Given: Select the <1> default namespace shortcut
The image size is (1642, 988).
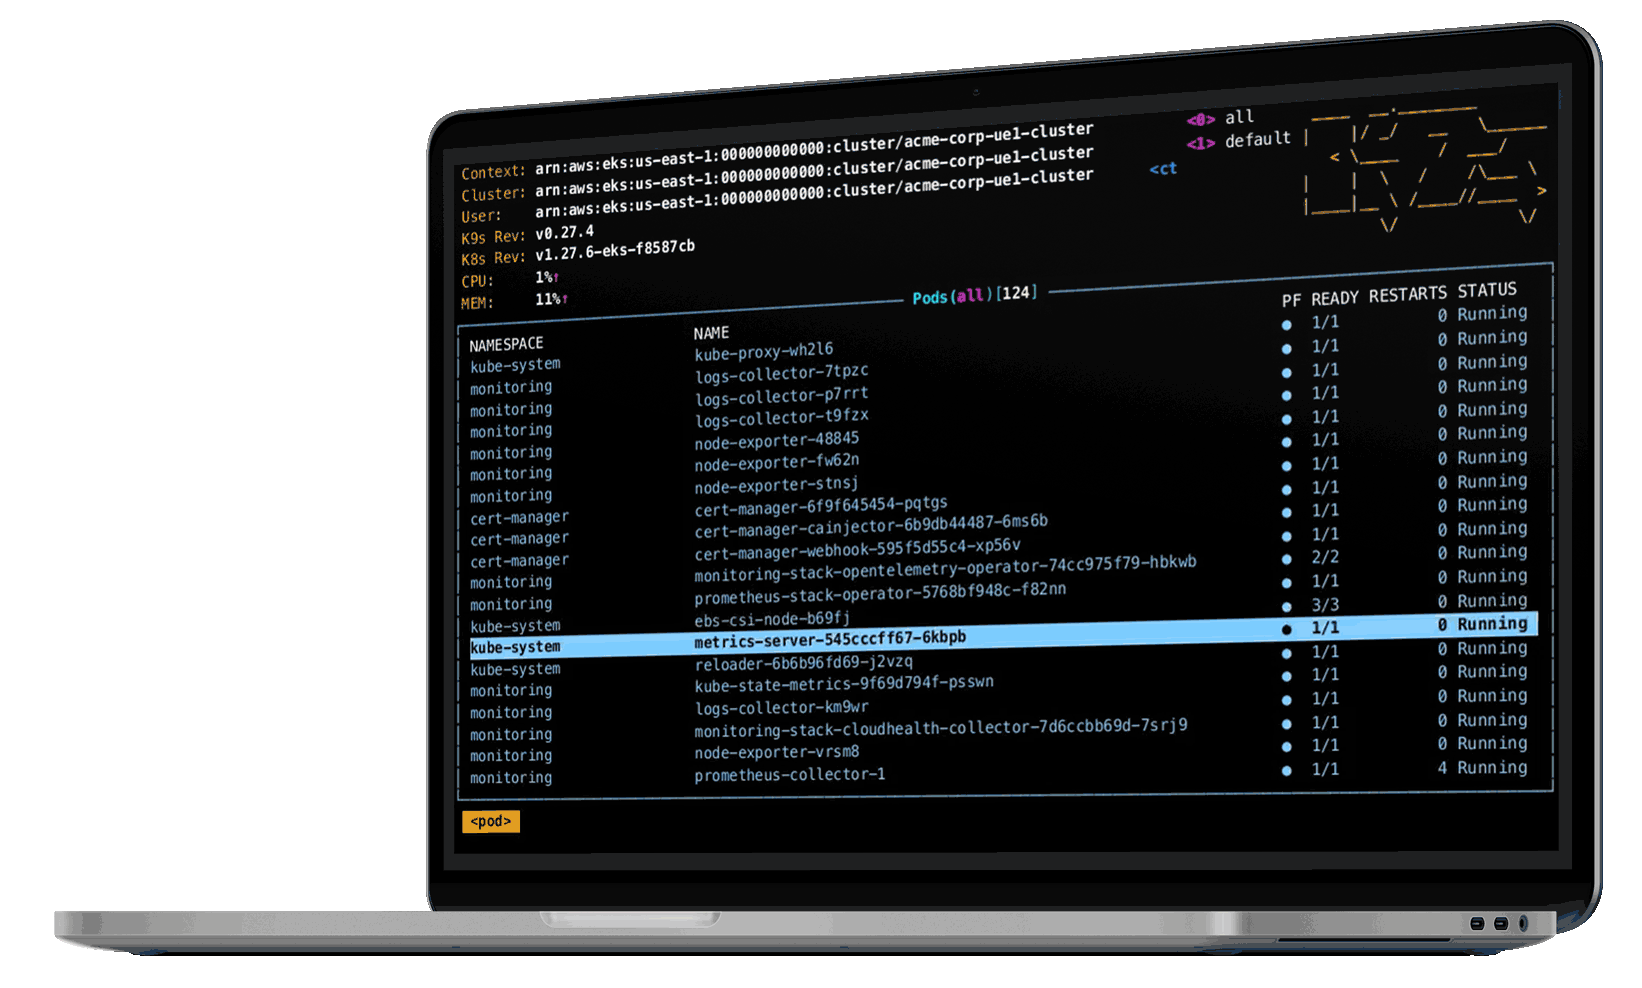Looking at the screenshot, I should (x=1238, y=141).
